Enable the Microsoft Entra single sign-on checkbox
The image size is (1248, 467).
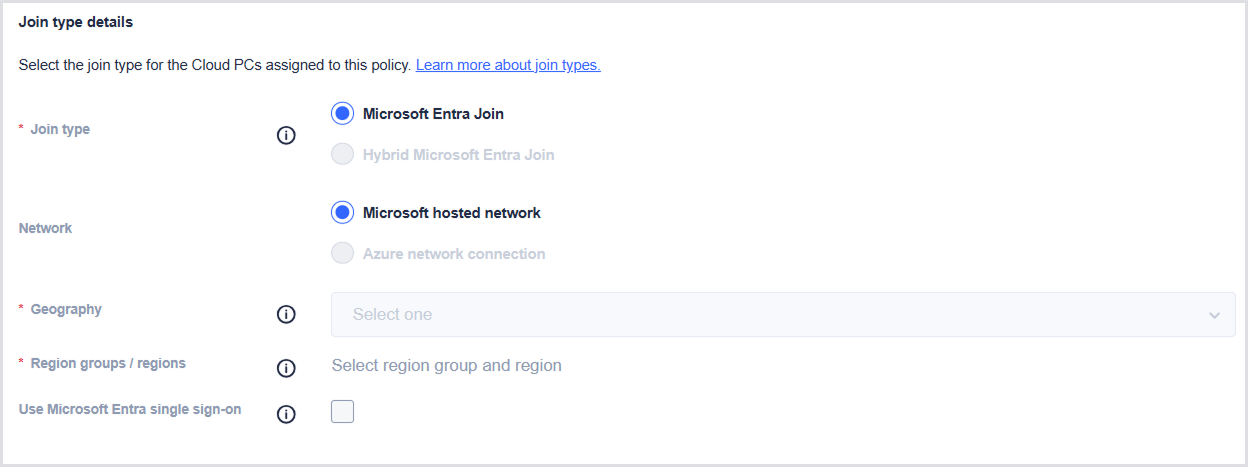pyautogui.click(x=343, y=411)
